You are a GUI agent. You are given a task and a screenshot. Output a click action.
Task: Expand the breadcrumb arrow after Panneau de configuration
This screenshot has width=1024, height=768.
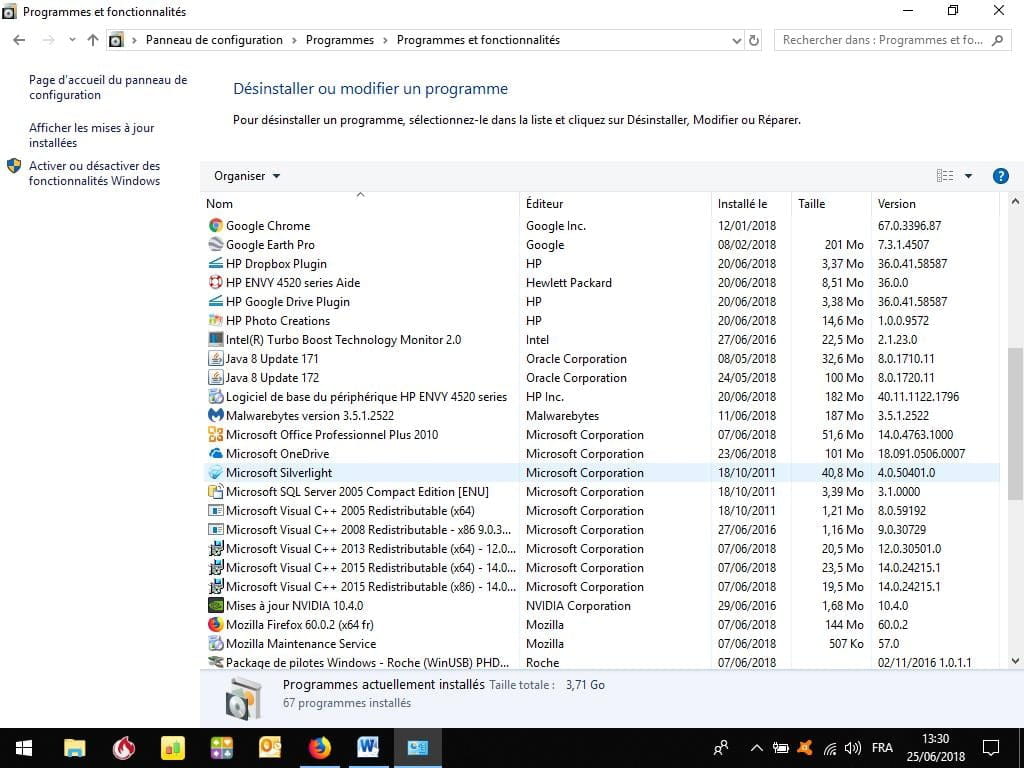point(294,40)
